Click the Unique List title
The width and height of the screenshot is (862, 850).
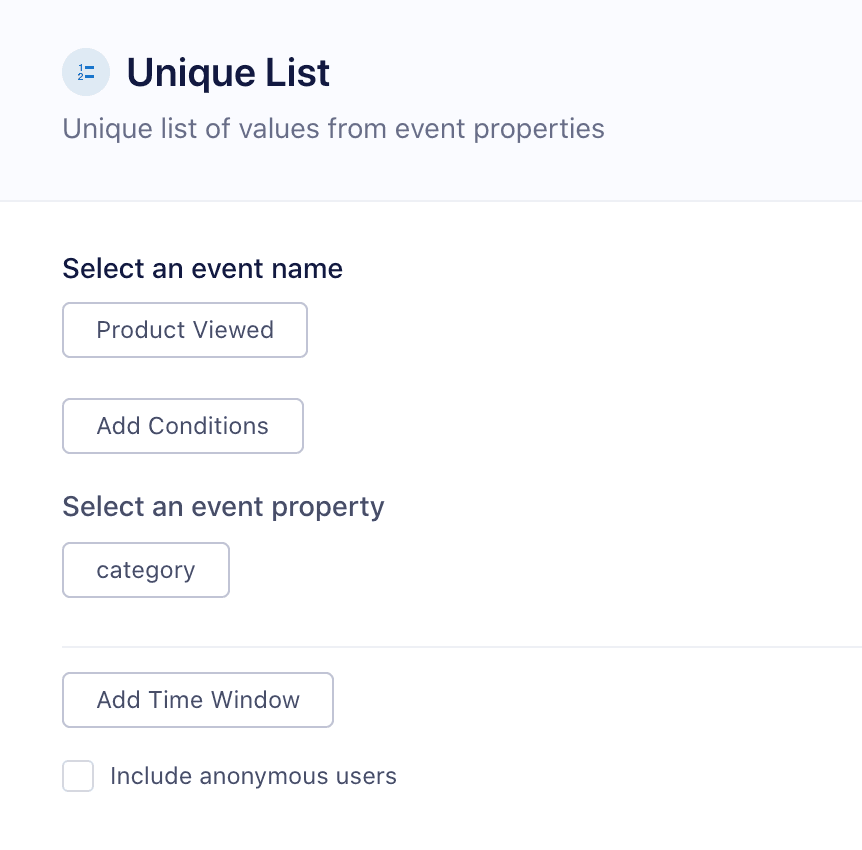[228, 72]
